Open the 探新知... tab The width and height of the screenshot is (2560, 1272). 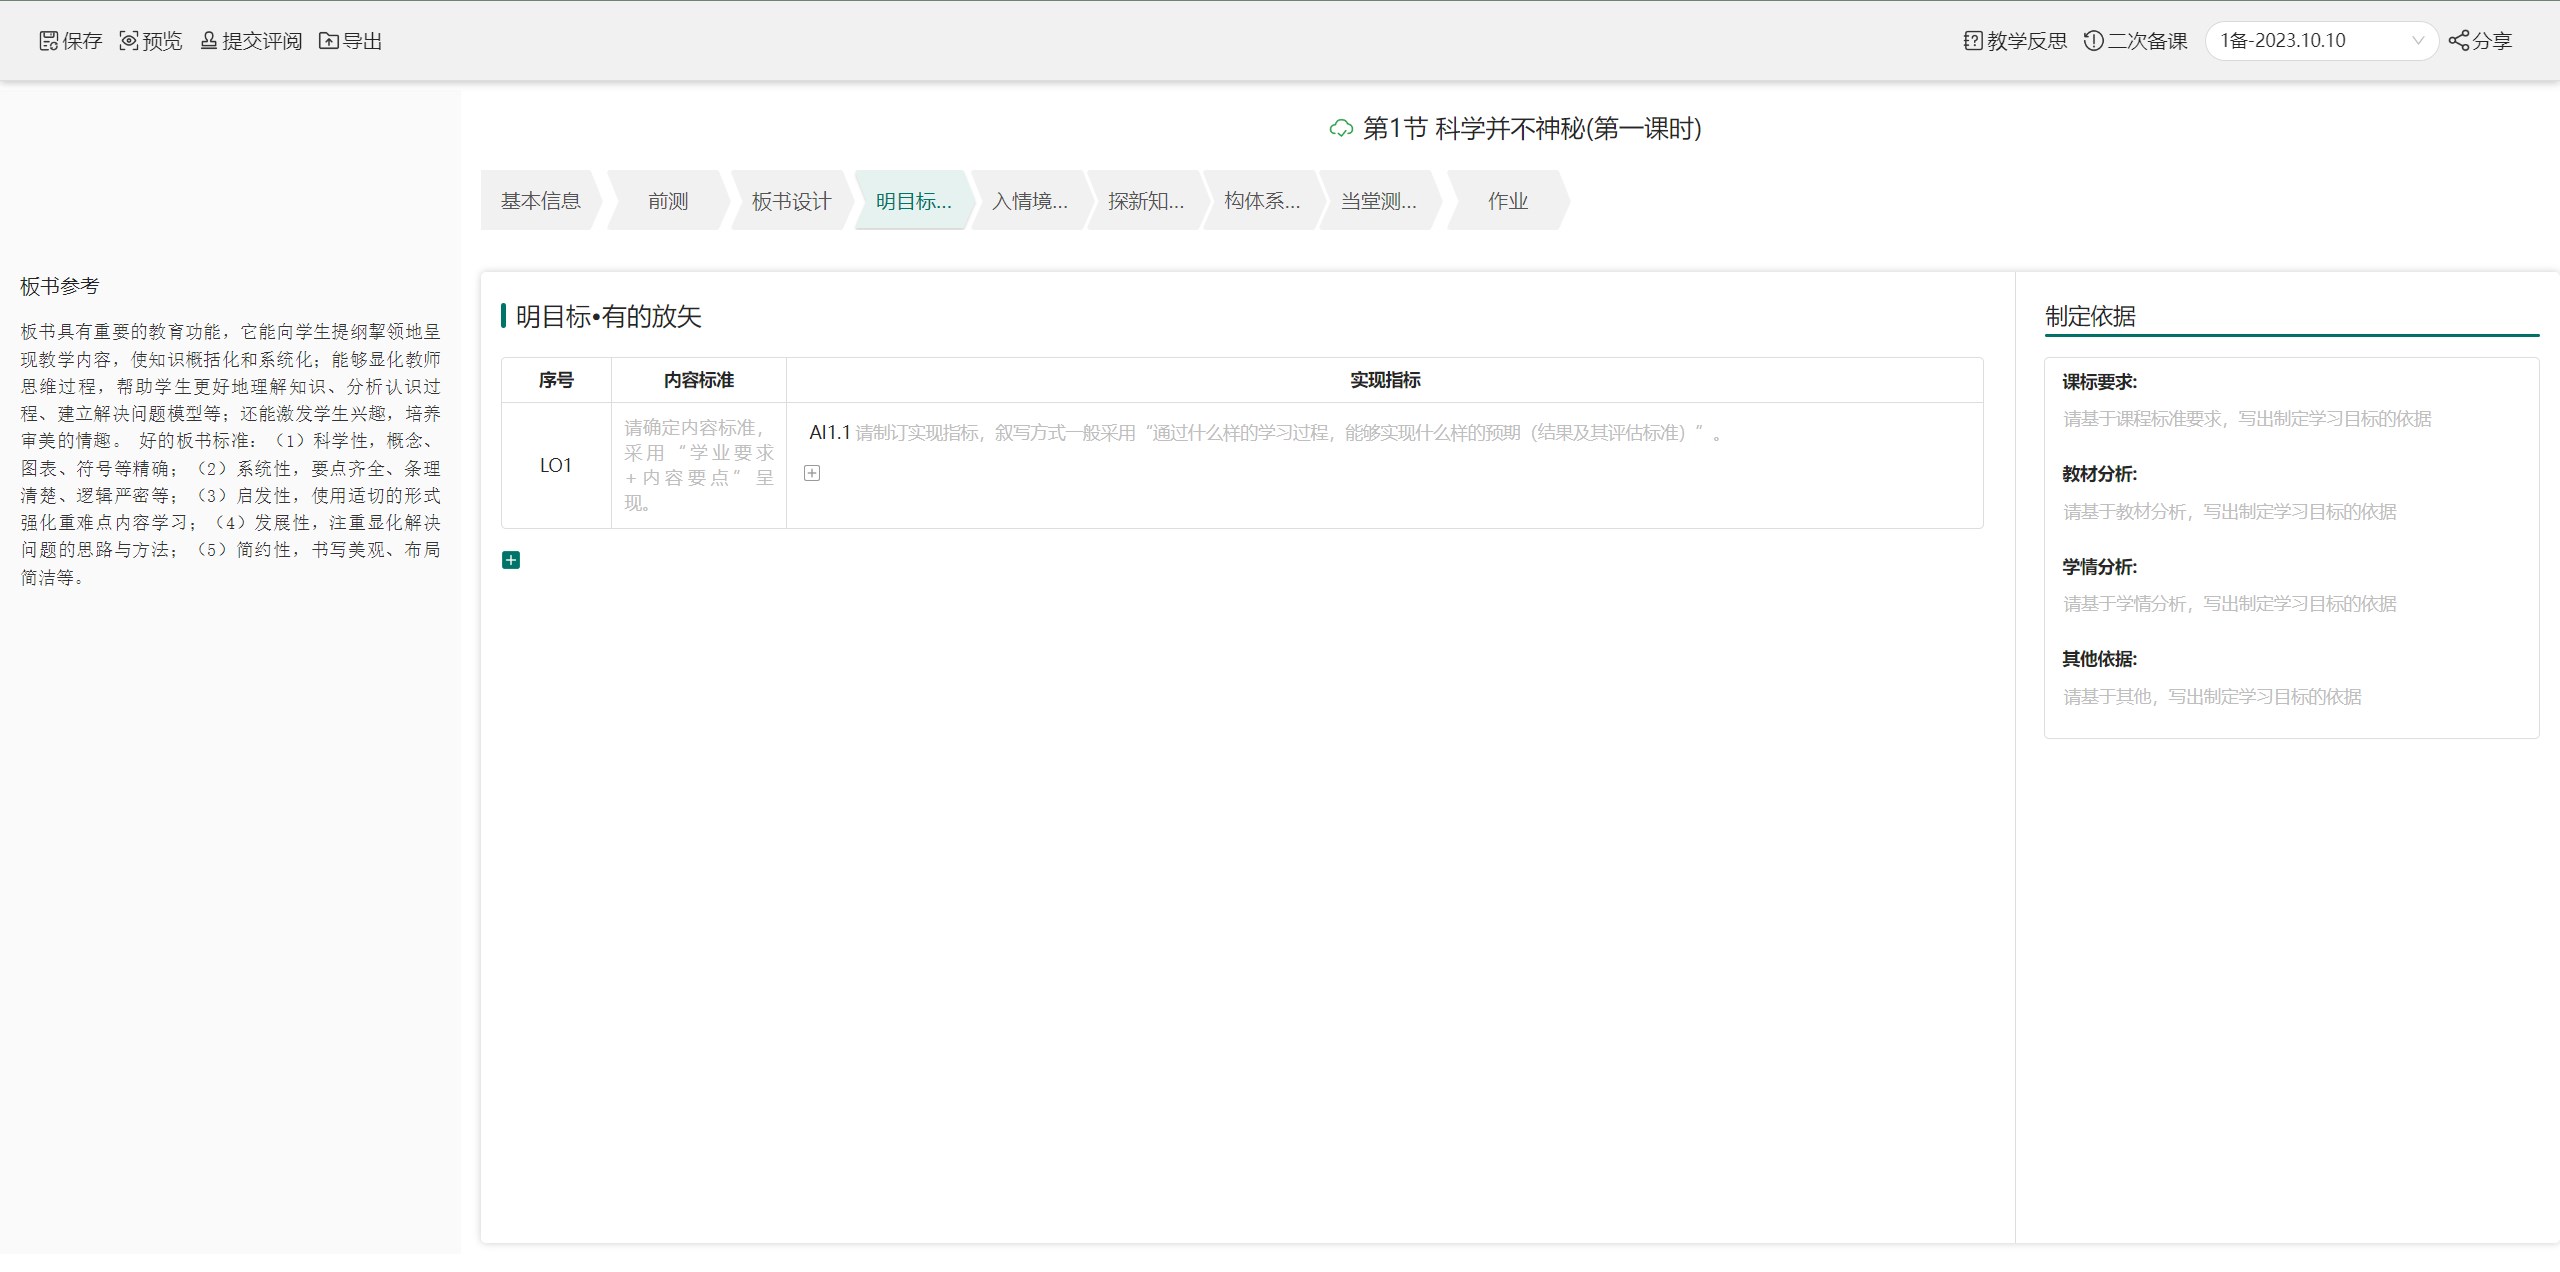1146,201
